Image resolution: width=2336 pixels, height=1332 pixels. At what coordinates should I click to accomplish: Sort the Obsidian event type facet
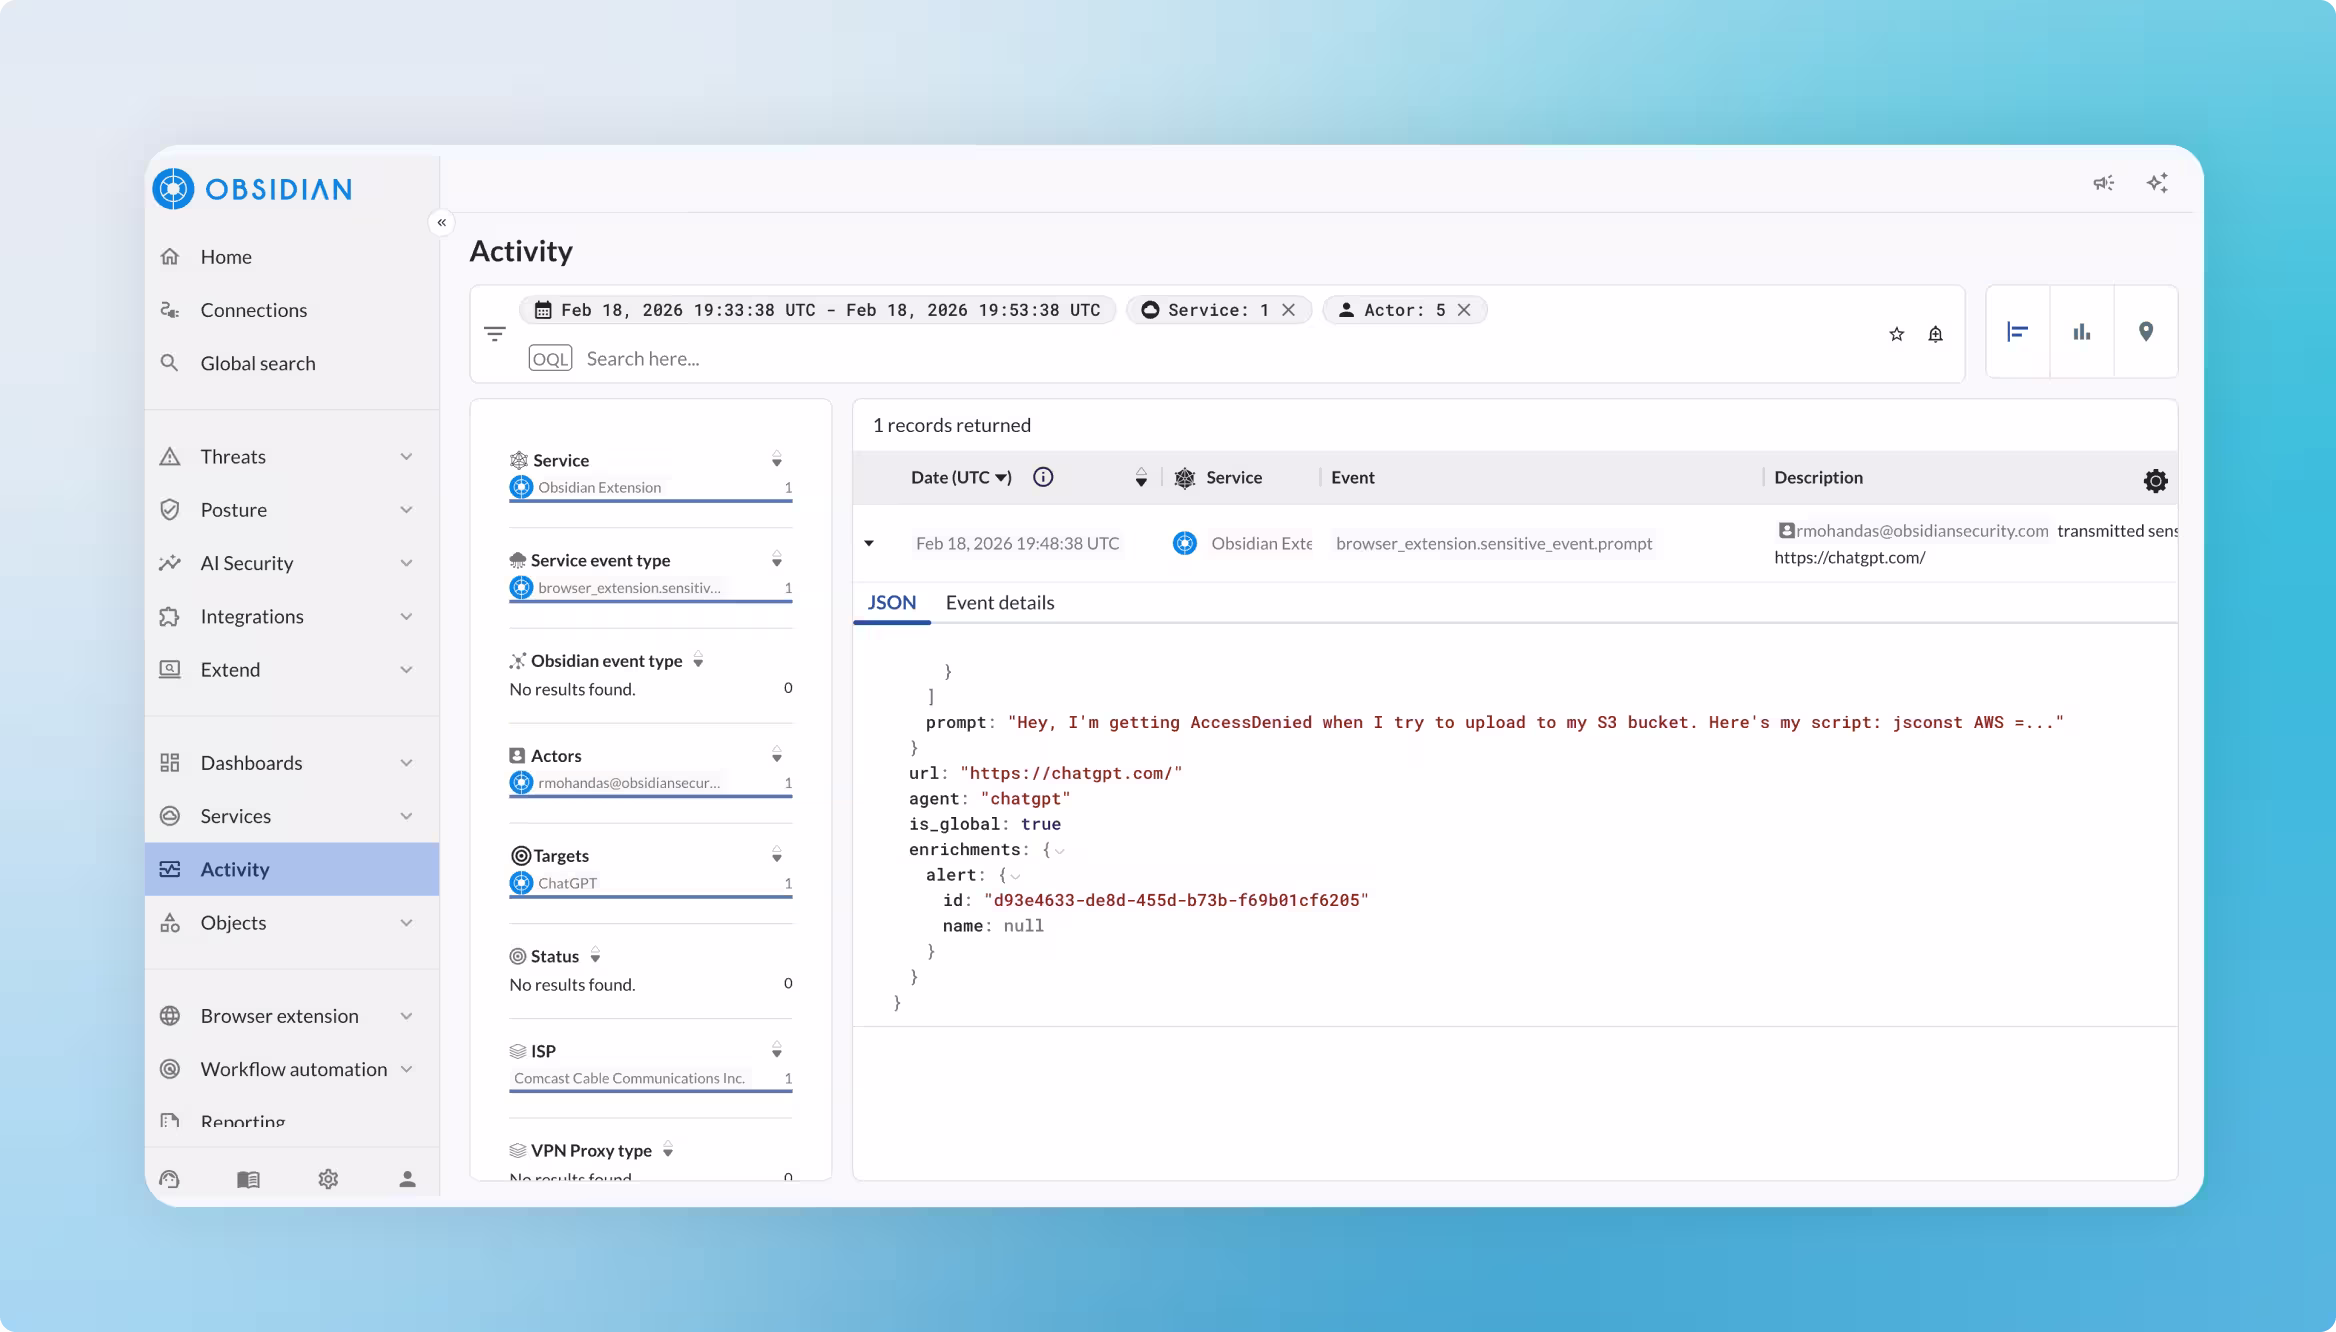(x=699, y=660)
